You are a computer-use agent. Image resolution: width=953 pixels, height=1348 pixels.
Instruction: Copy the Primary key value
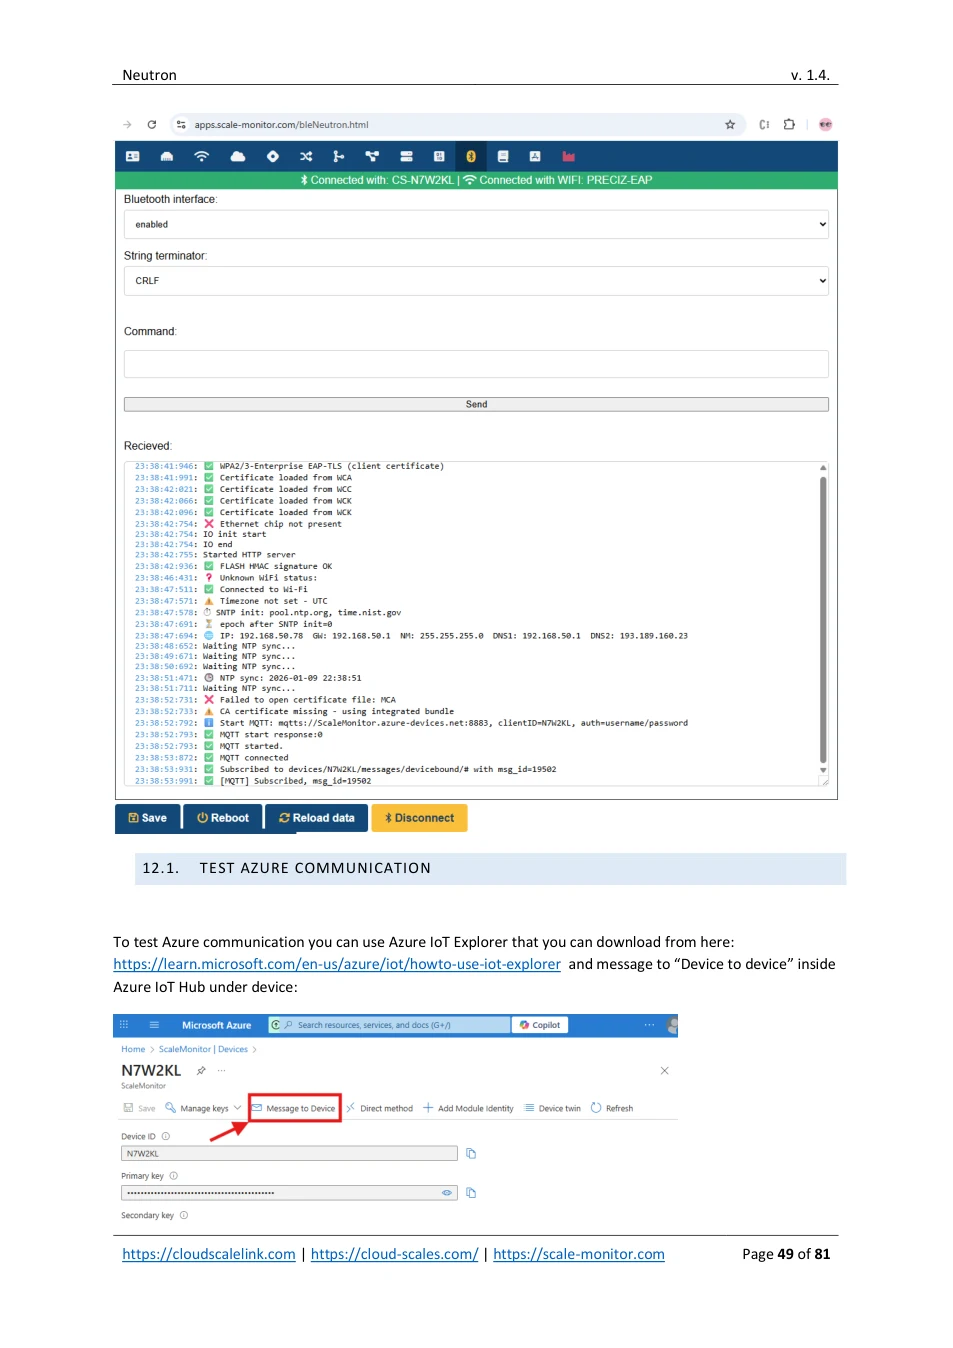tap(471, 1193)
